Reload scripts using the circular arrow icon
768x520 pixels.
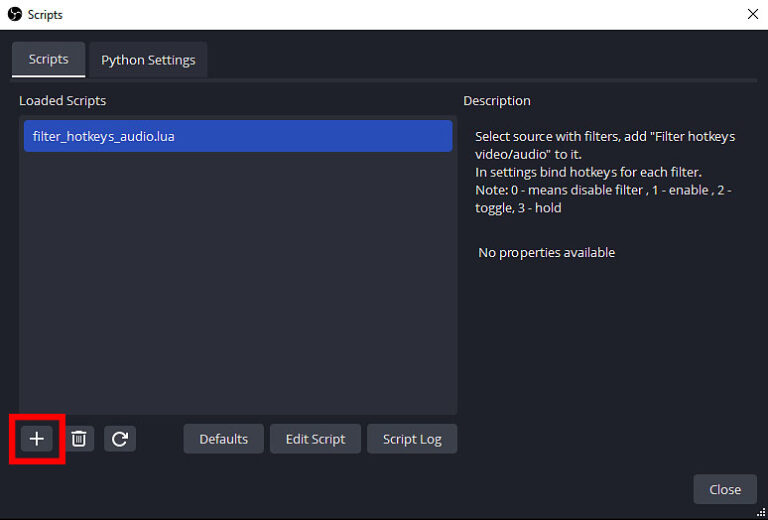coord(120,439)
